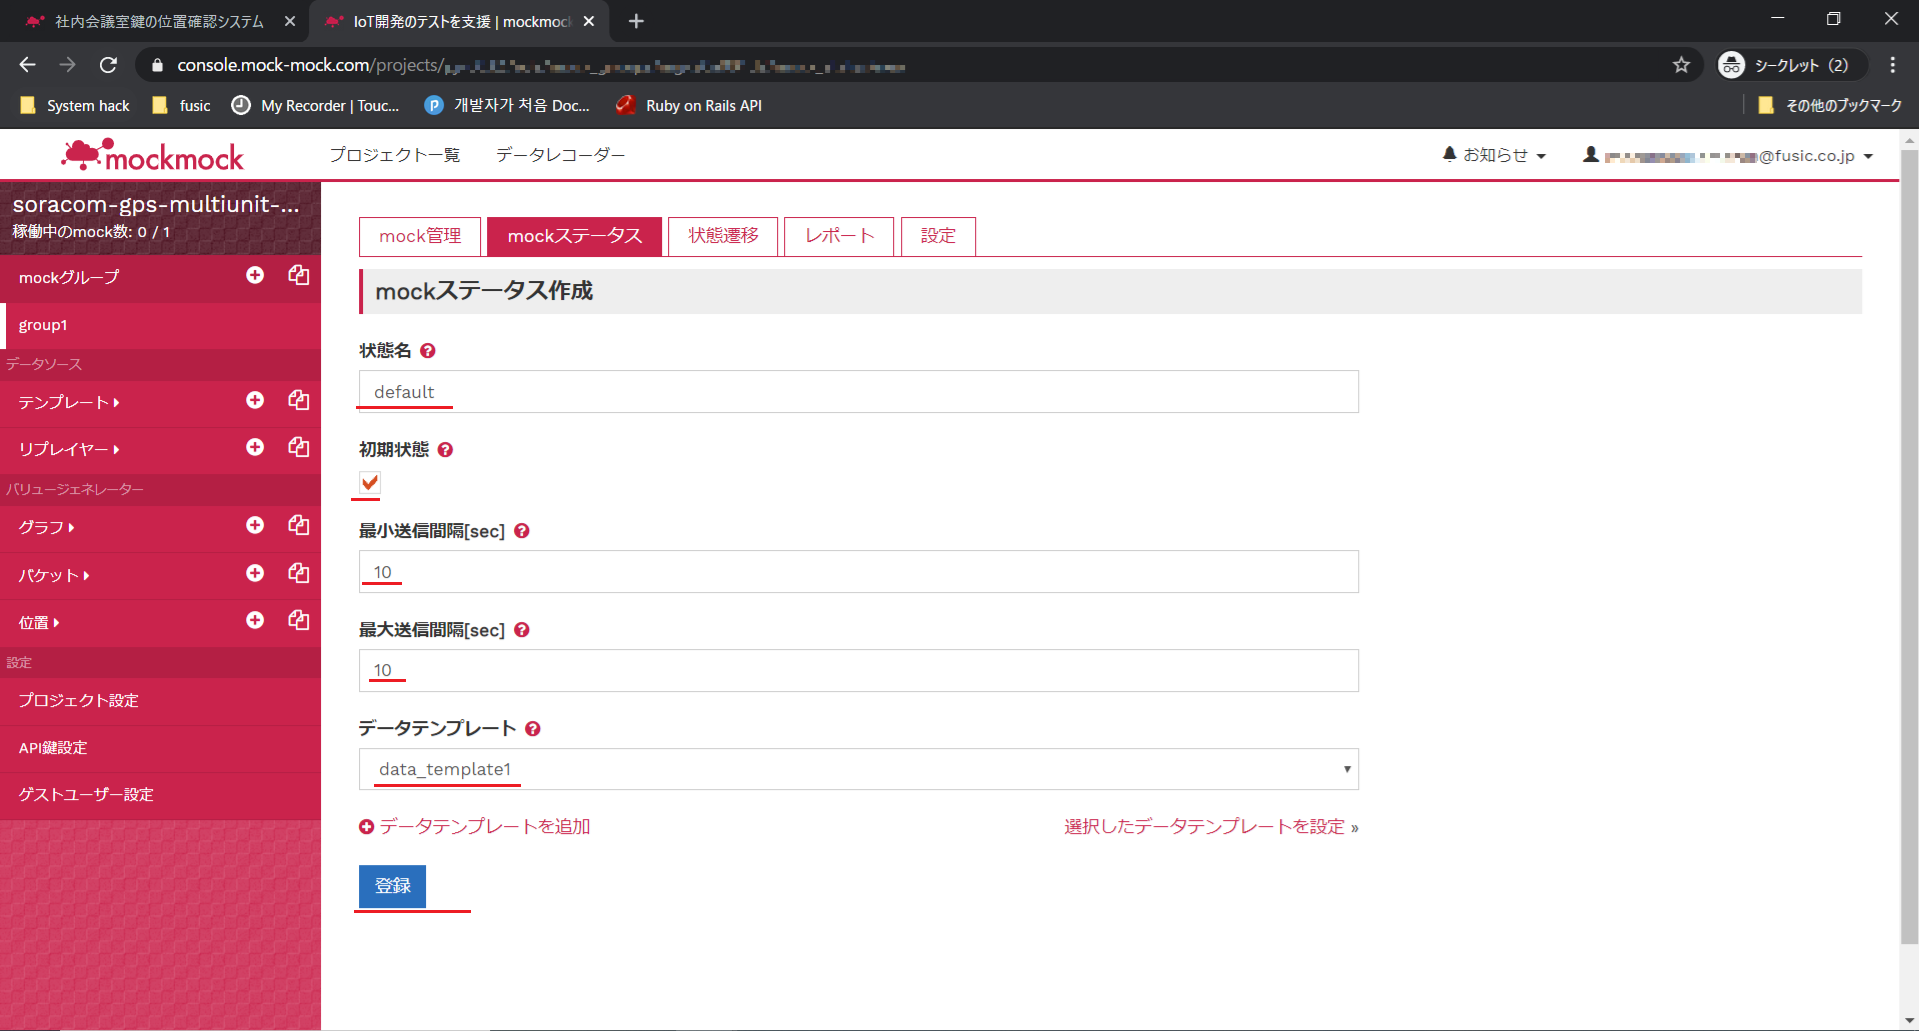Open the レポート tab
1919x1031 pixels.
pyautogui.click(x=839, y=236)
